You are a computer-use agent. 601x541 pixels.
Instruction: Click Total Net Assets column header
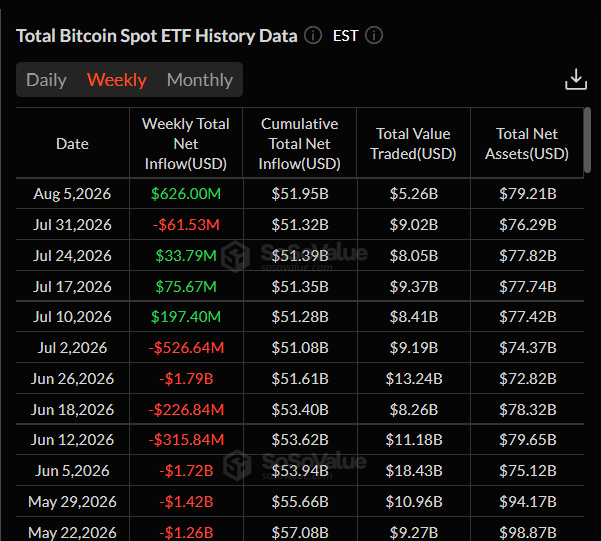(x=527, y=144)
